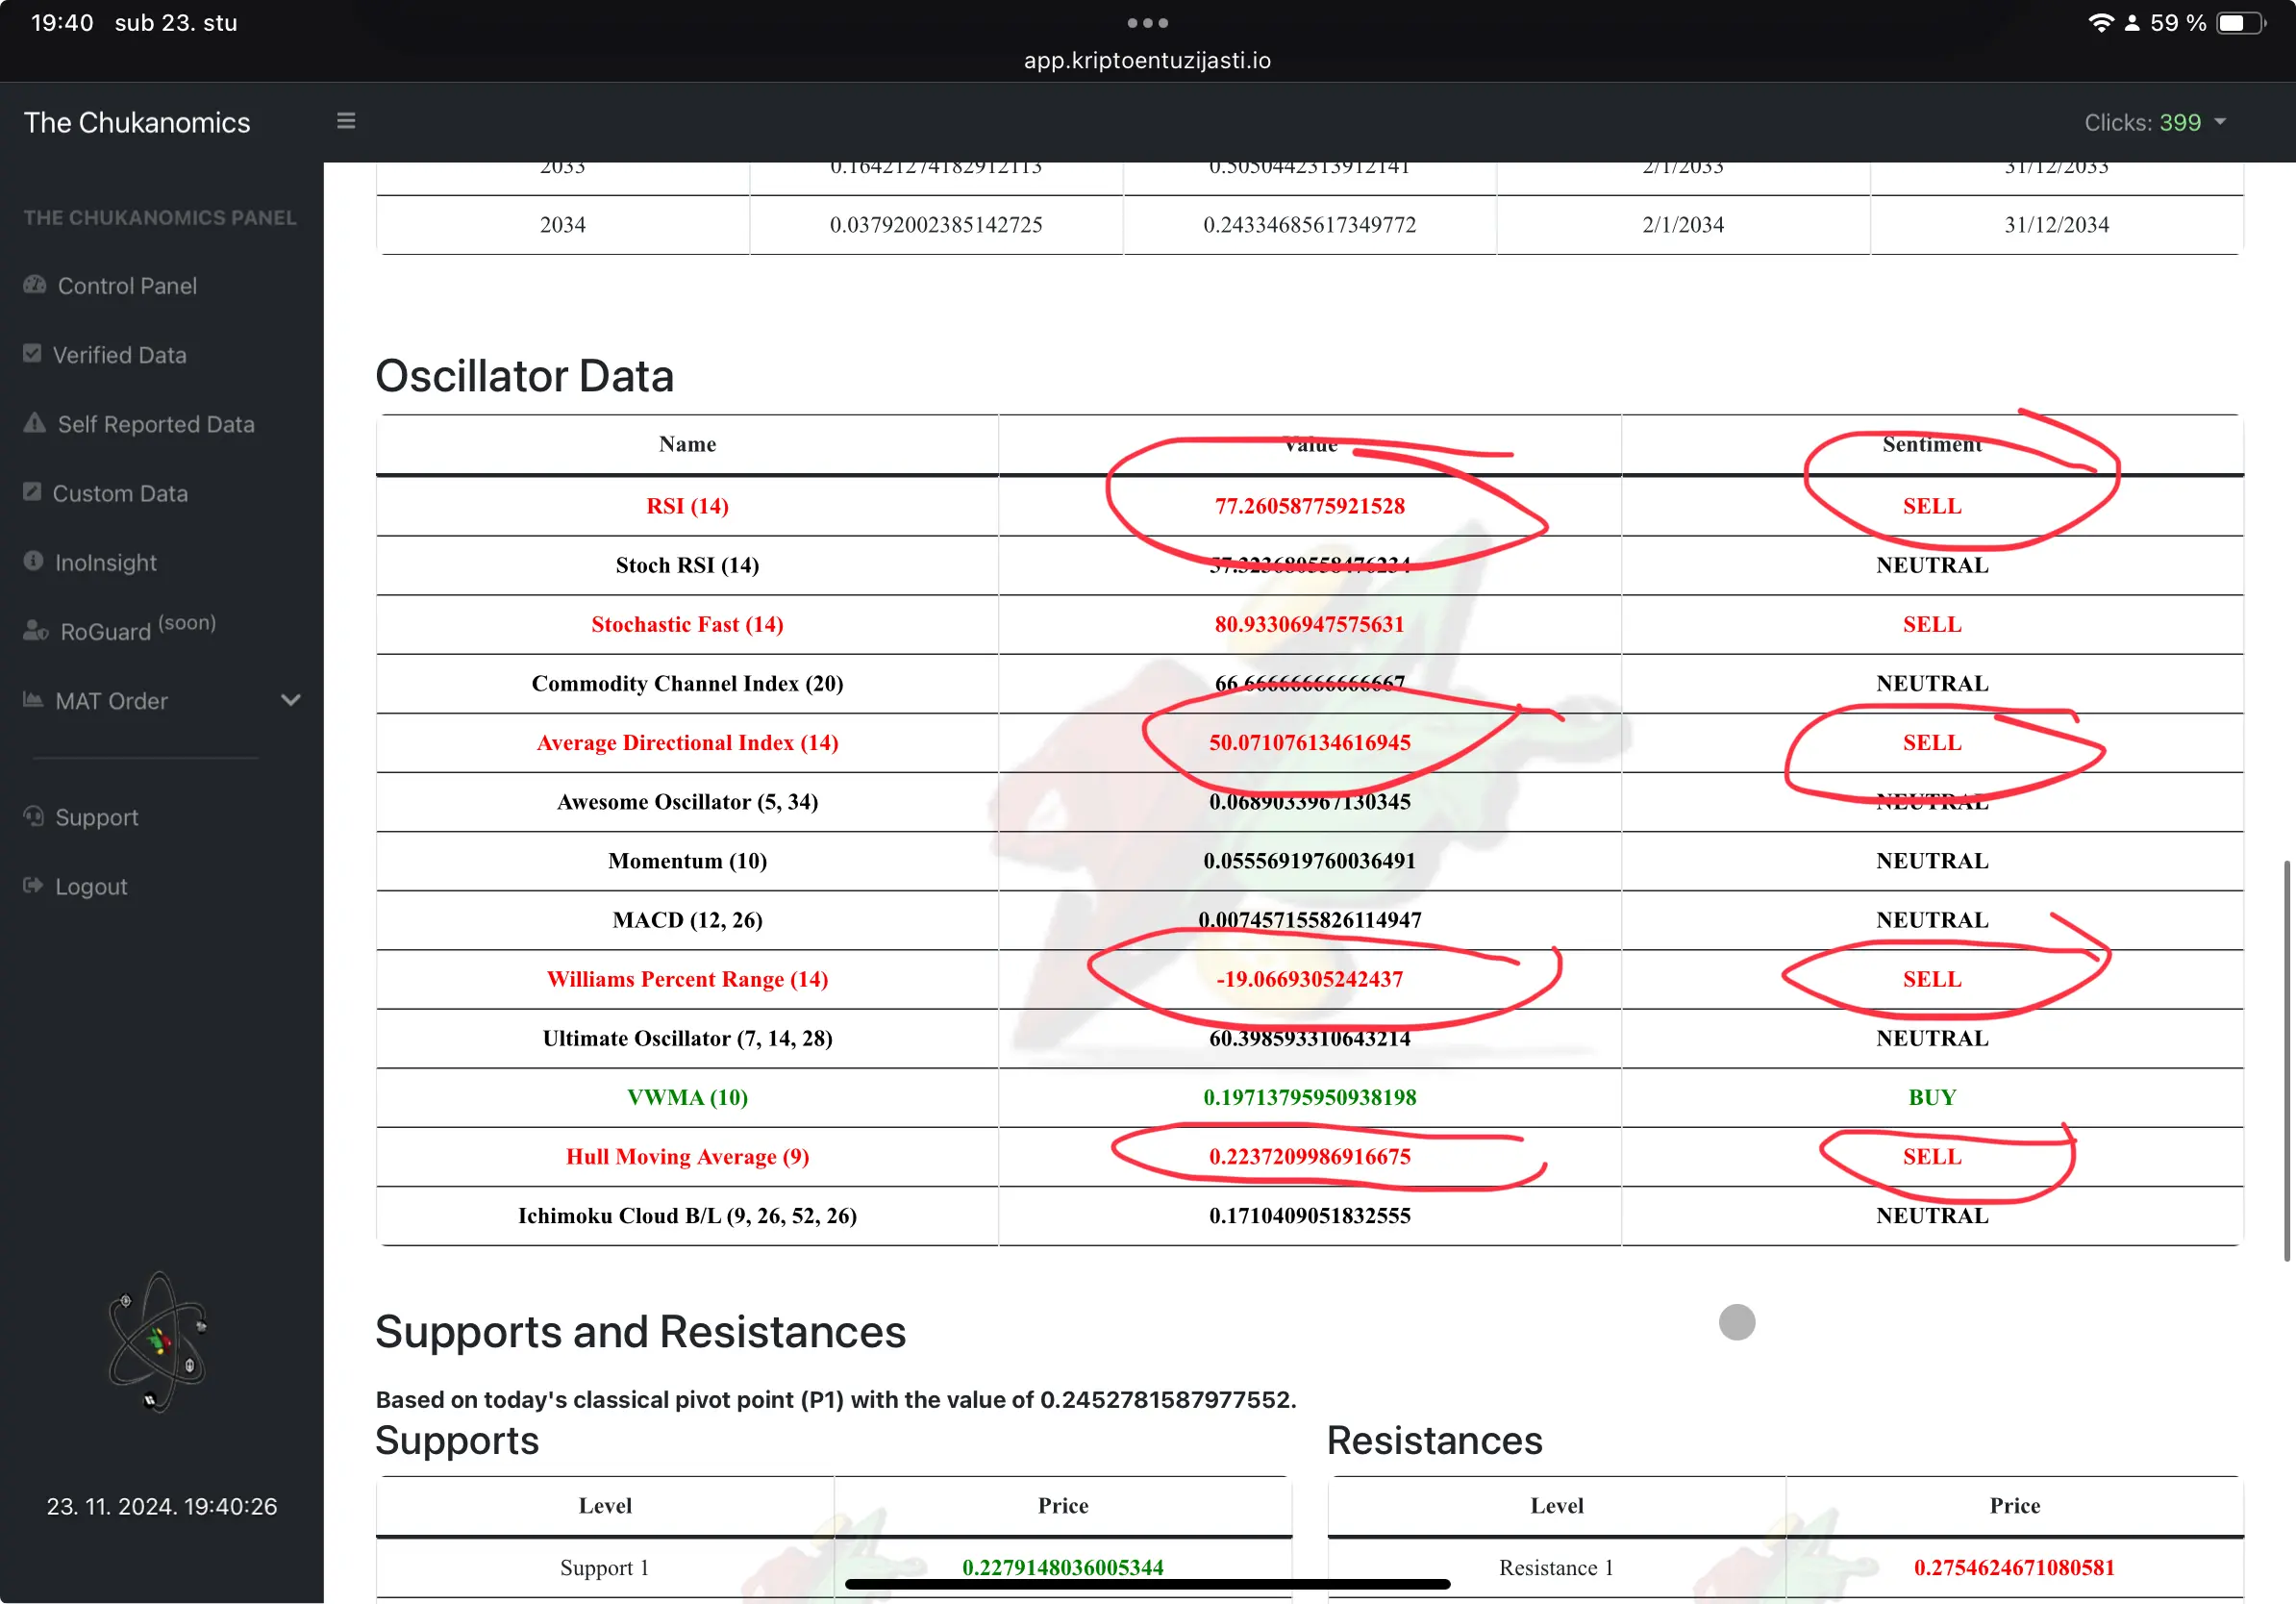Expand the MAT Order chevron
Screen dimensions: 2296x1604
(291, 700)
